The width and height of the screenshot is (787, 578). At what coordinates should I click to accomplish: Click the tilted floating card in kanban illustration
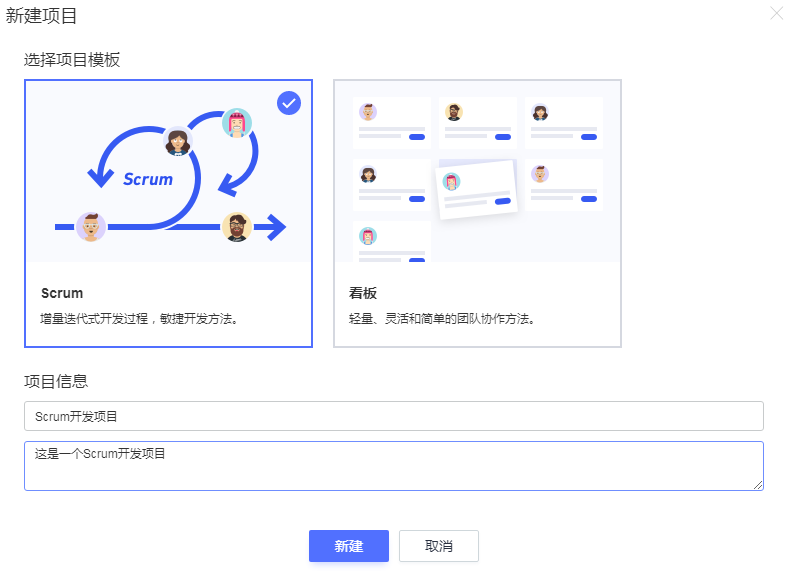(x=477, y=190)
